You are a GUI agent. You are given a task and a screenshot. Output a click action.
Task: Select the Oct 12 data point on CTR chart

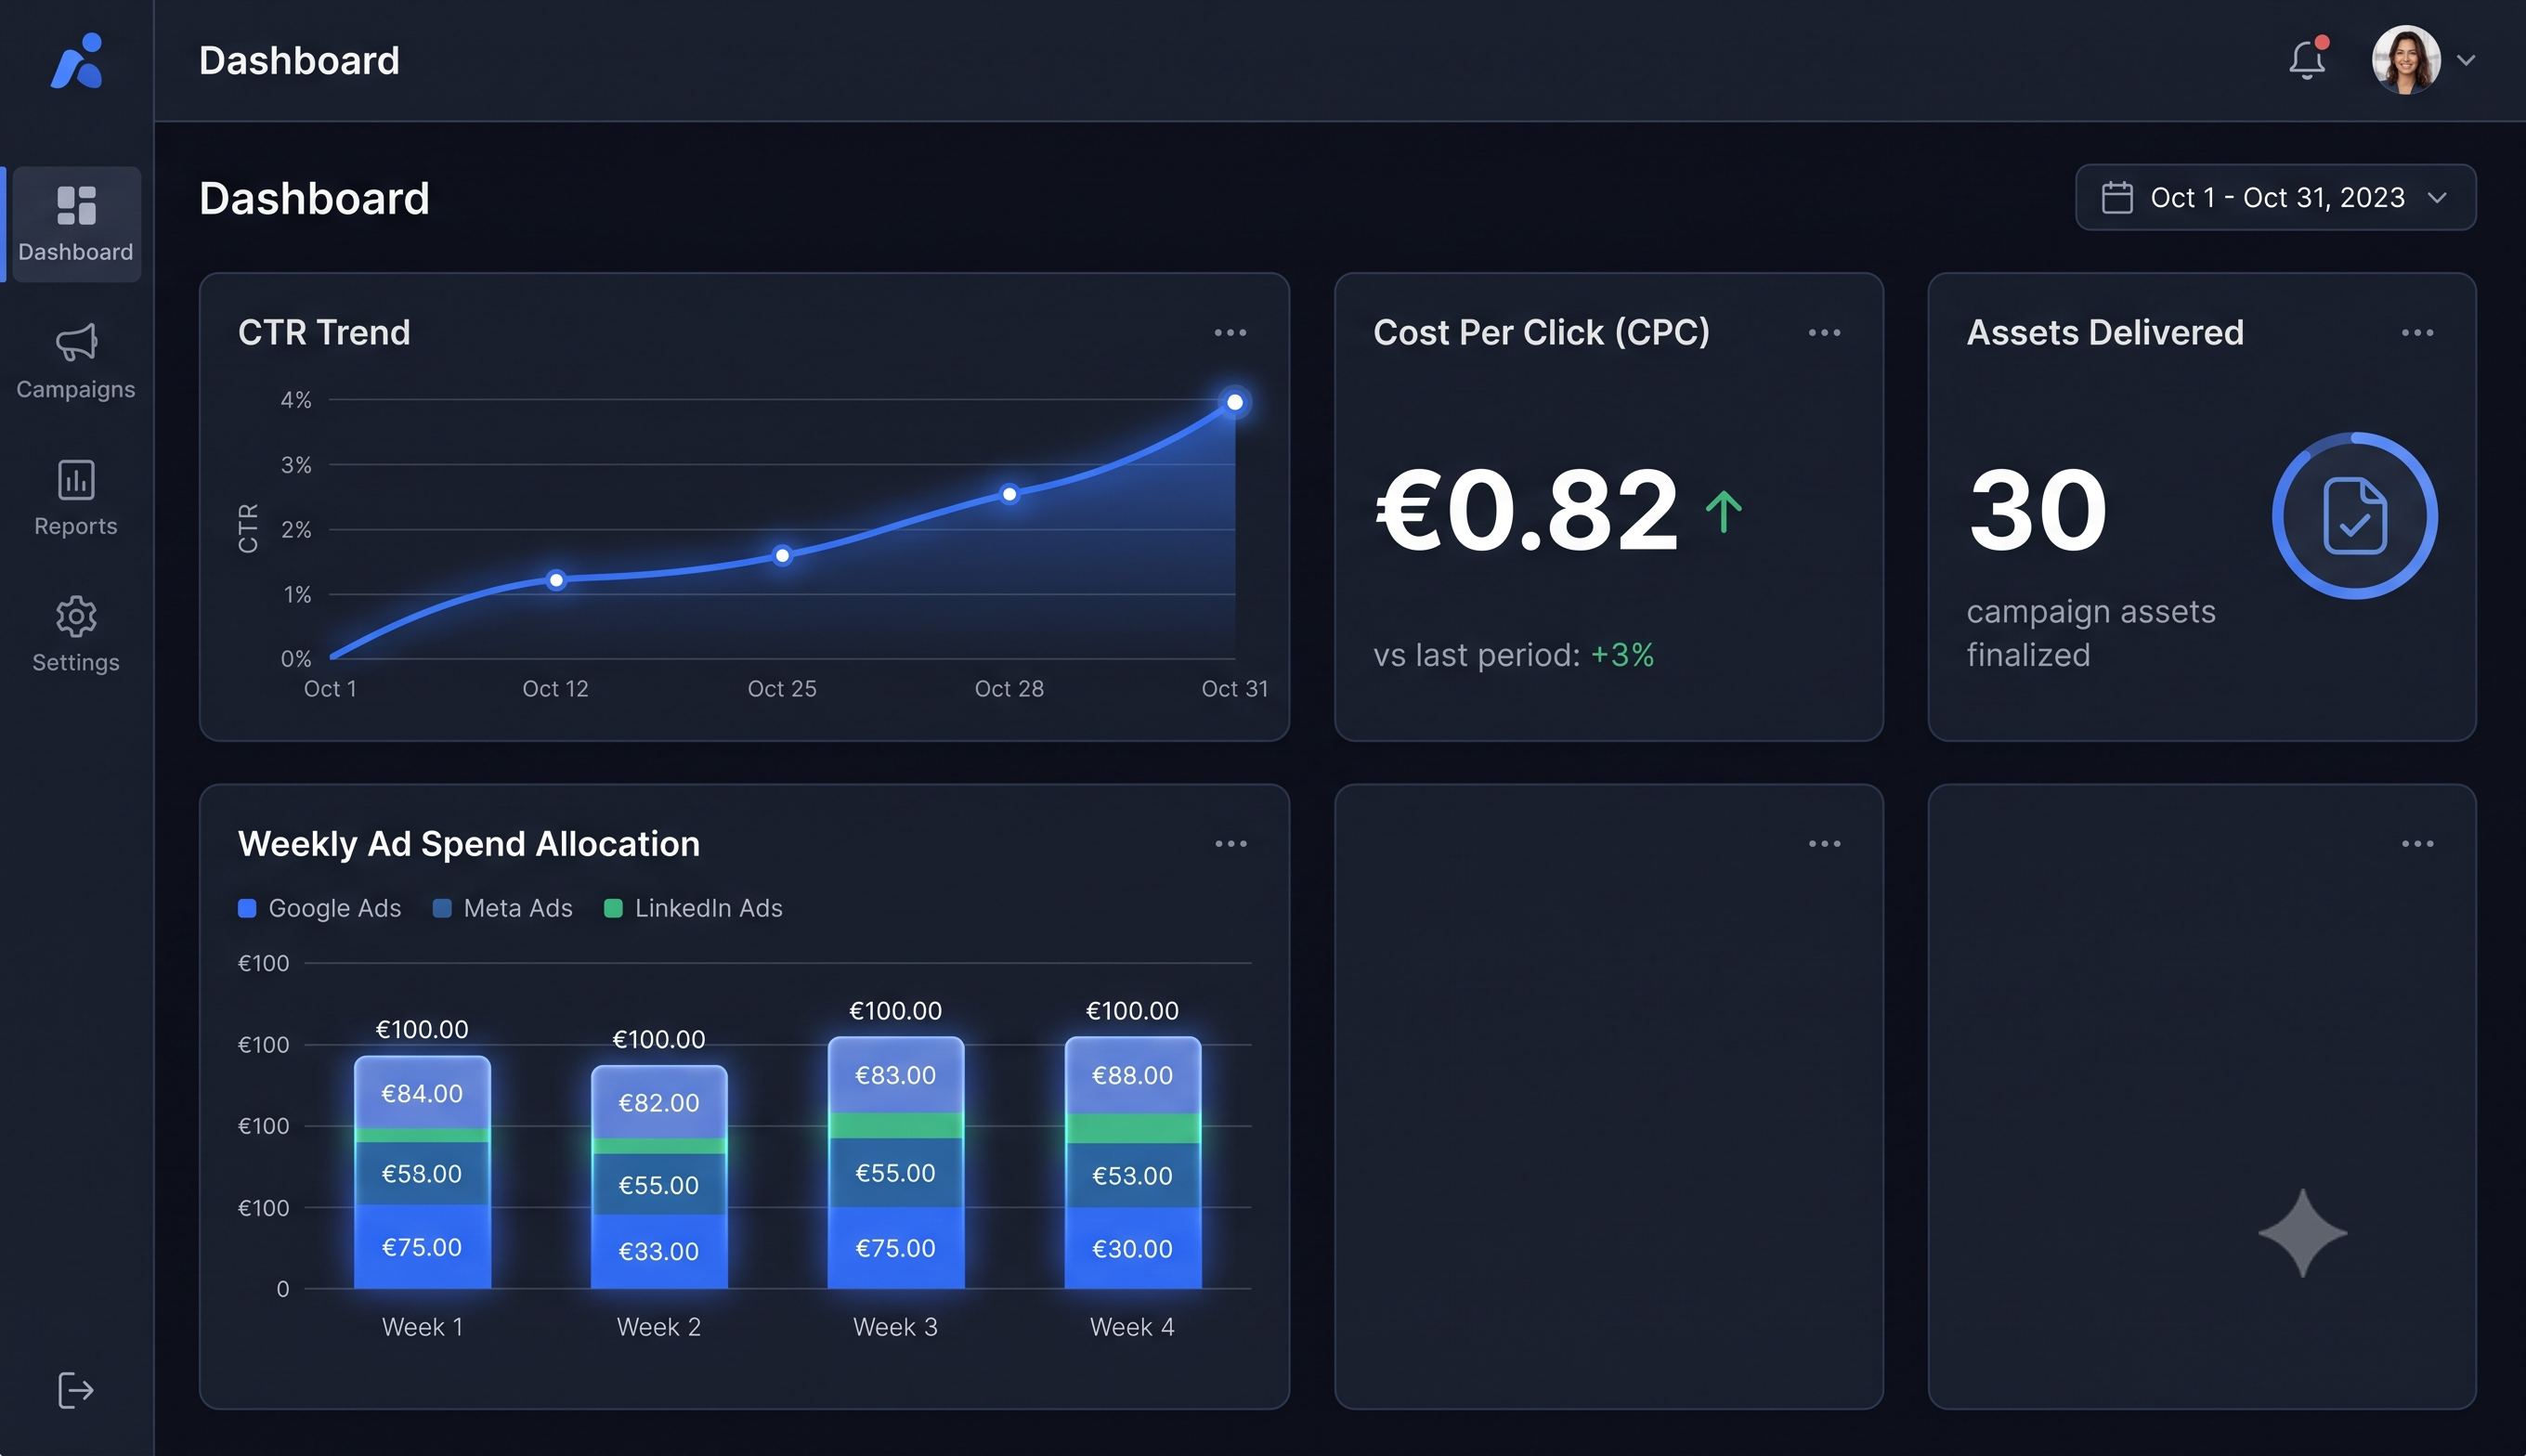click(x=556, y=580)
